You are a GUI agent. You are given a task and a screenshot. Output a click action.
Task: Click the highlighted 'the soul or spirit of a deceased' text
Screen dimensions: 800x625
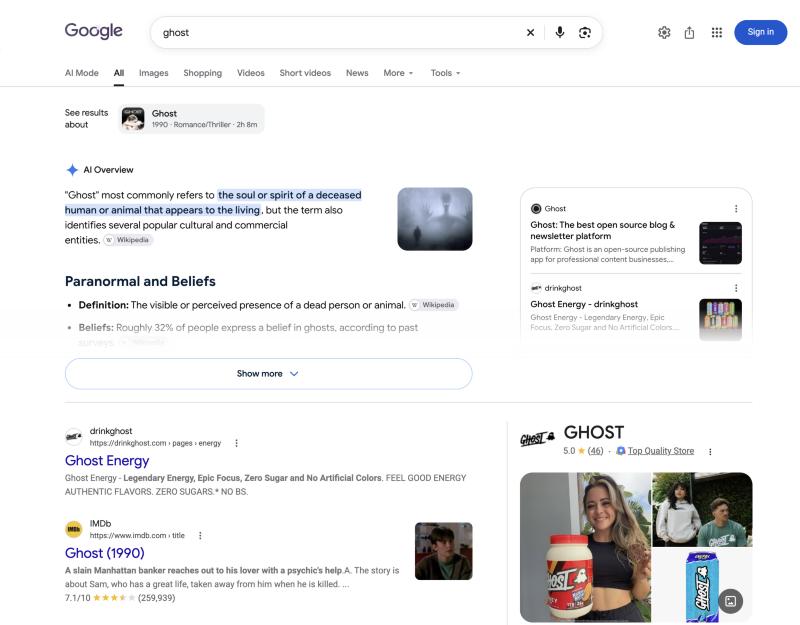click(289, 195)
